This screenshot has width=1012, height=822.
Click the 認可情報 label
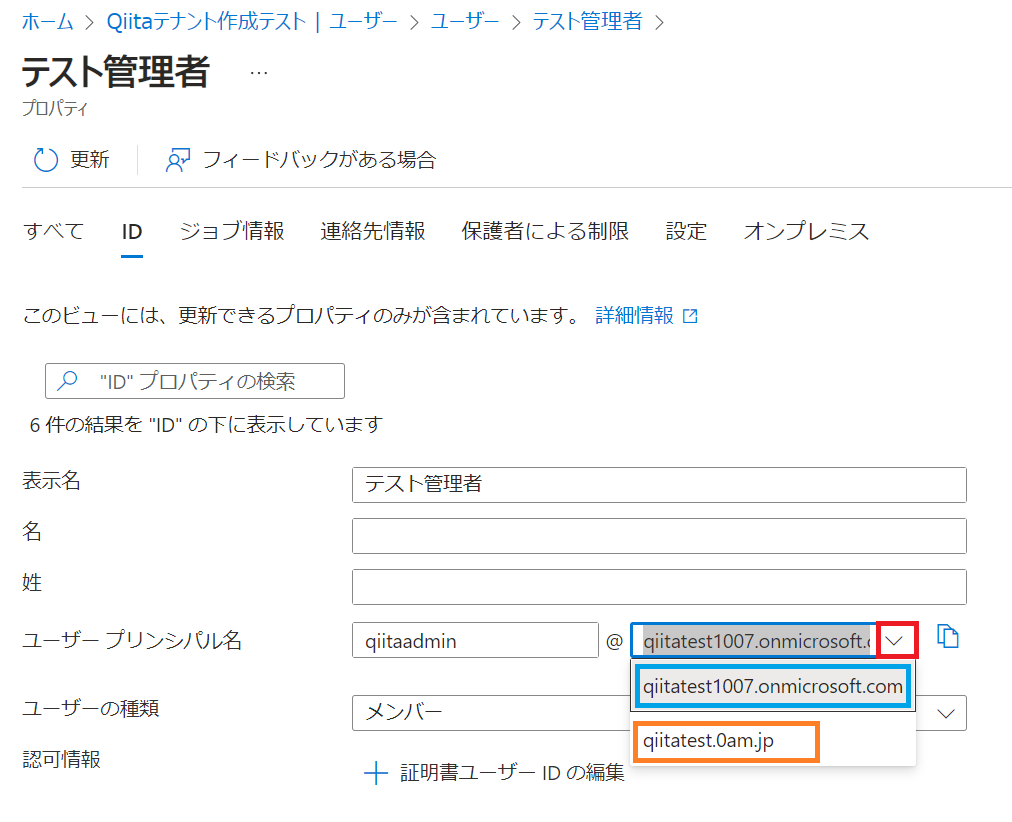point(61,759)
